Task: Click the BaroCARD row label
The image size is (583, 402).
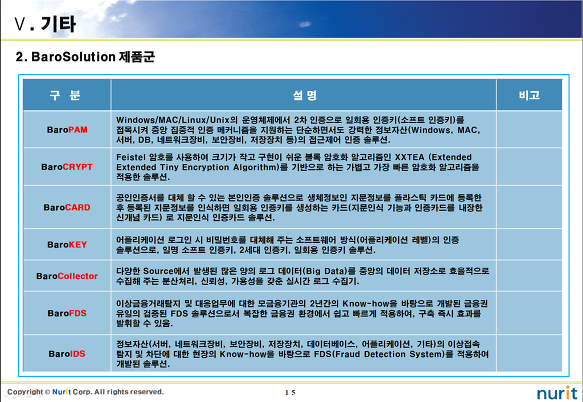Action: (67, 207)
